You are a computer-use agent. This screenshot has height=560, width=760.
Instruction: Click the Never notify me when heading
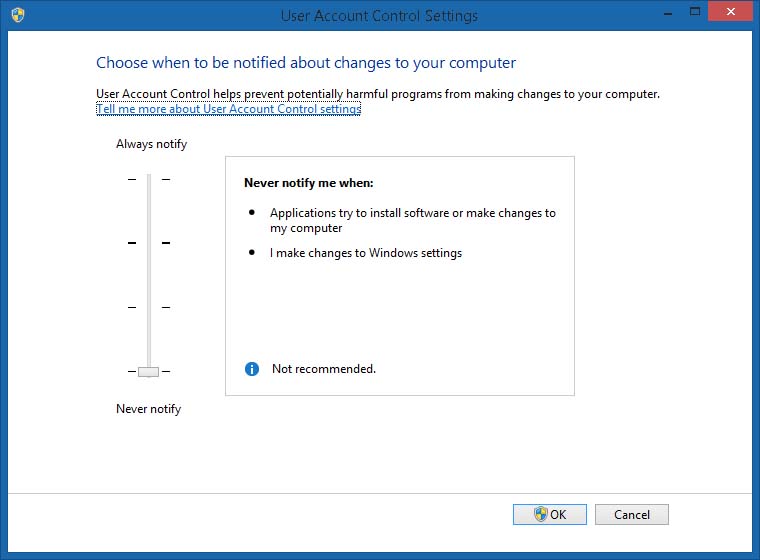(308, 183)
